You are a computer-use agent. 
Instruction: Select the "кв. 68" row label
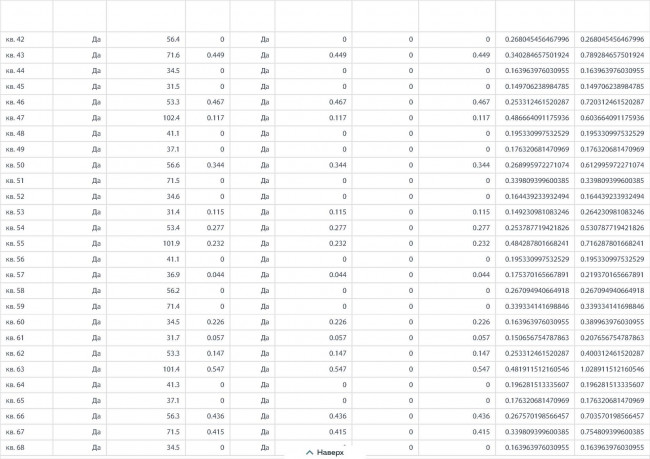coord(15,447)
